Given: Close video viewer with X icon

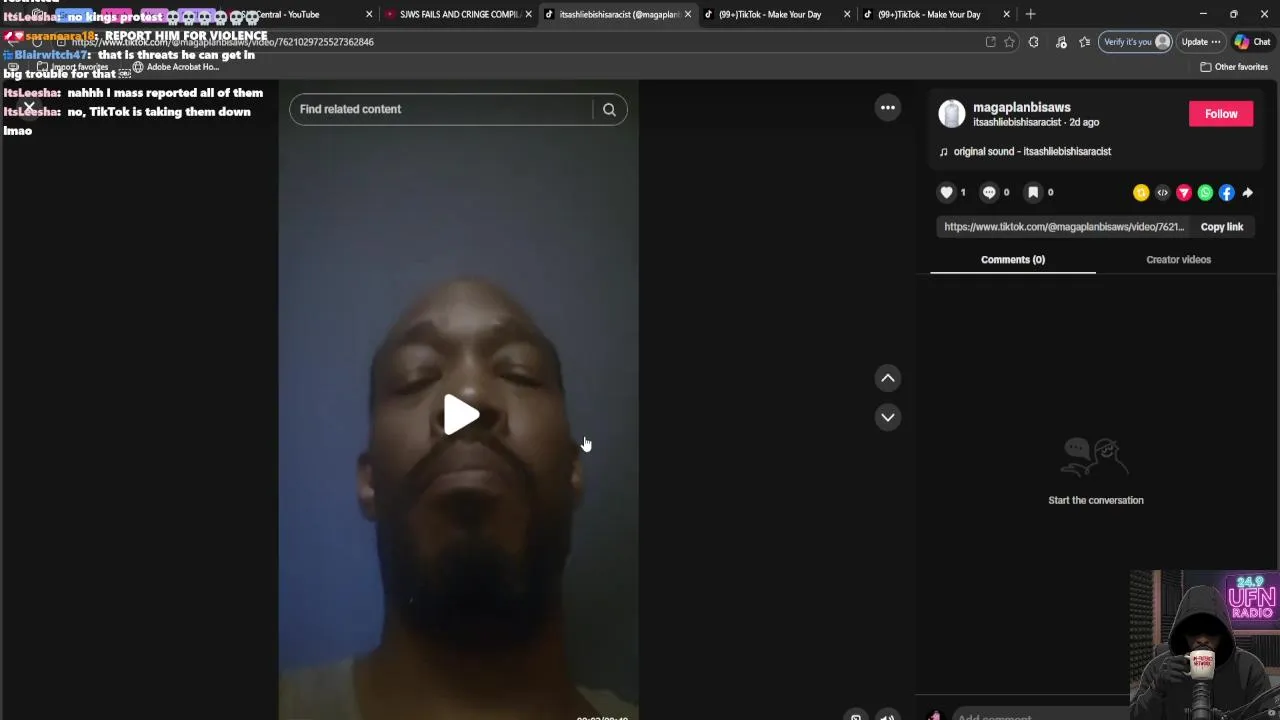Looking at the screenshot, I should 29,107.
